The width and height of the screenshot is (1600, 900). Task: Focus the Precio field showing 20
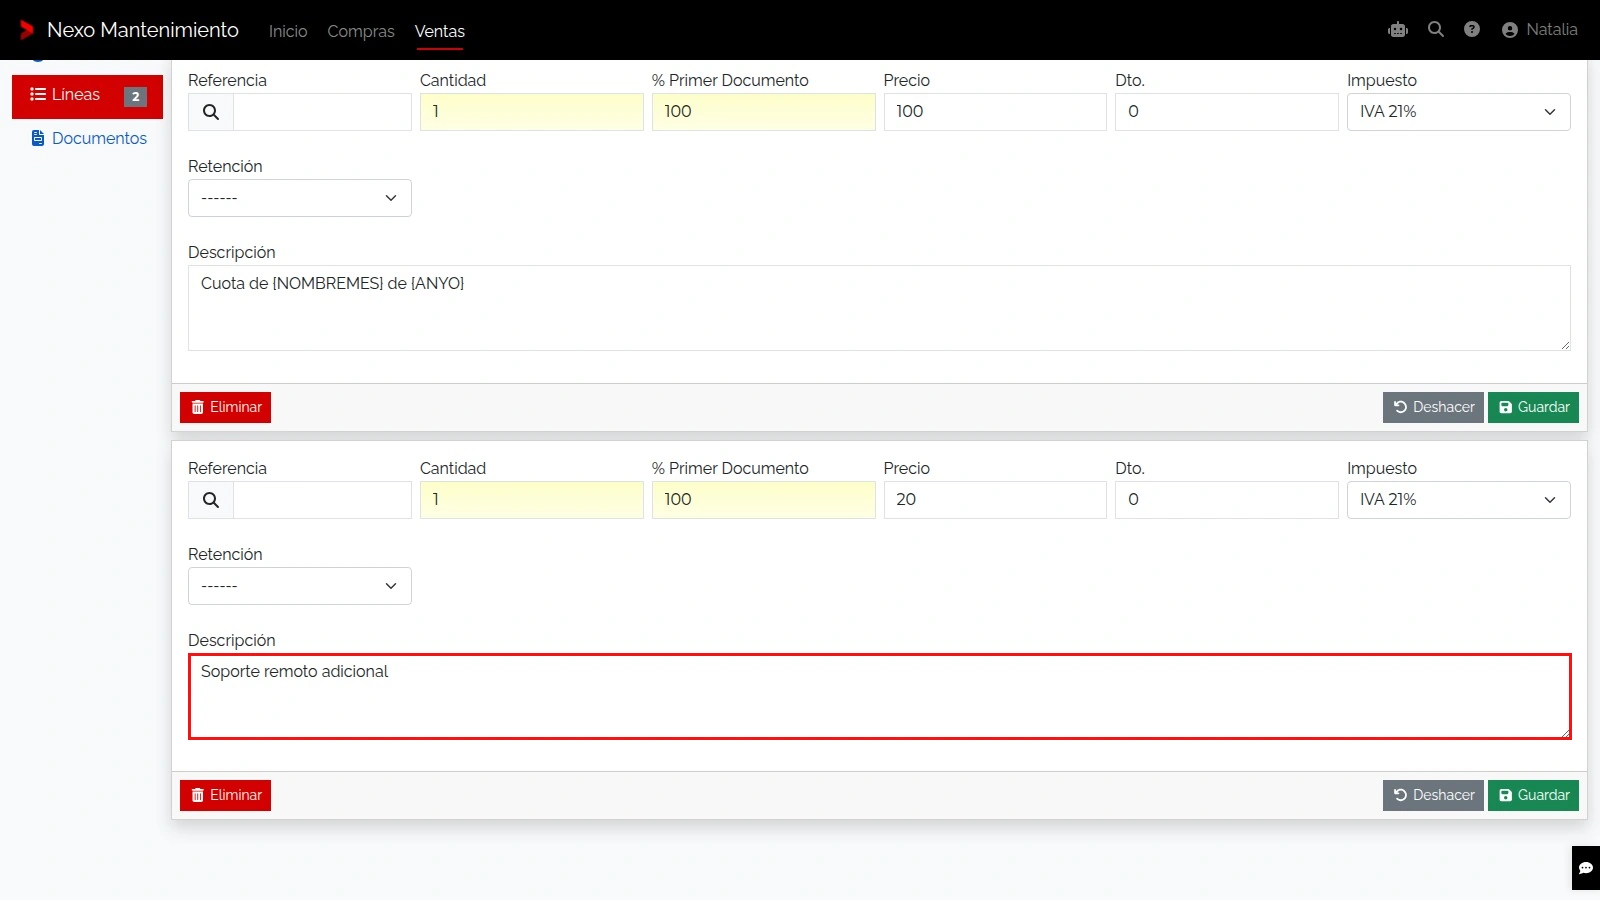click(995, 500)
